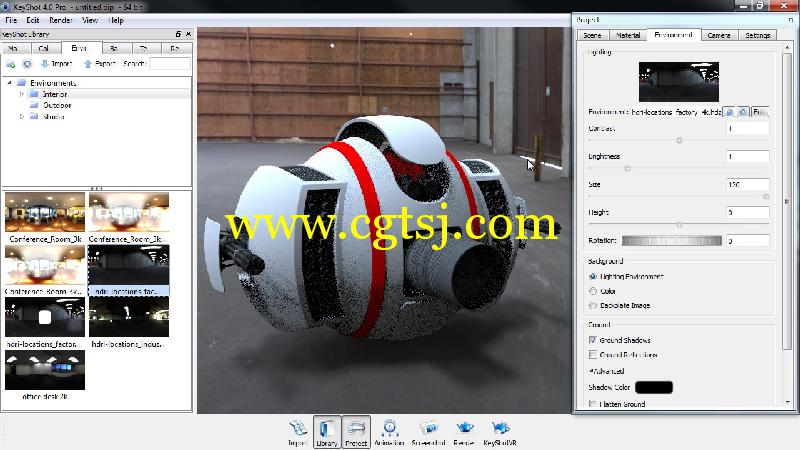Select the Interior folder

pyautogui.click(x=55, y=94)
